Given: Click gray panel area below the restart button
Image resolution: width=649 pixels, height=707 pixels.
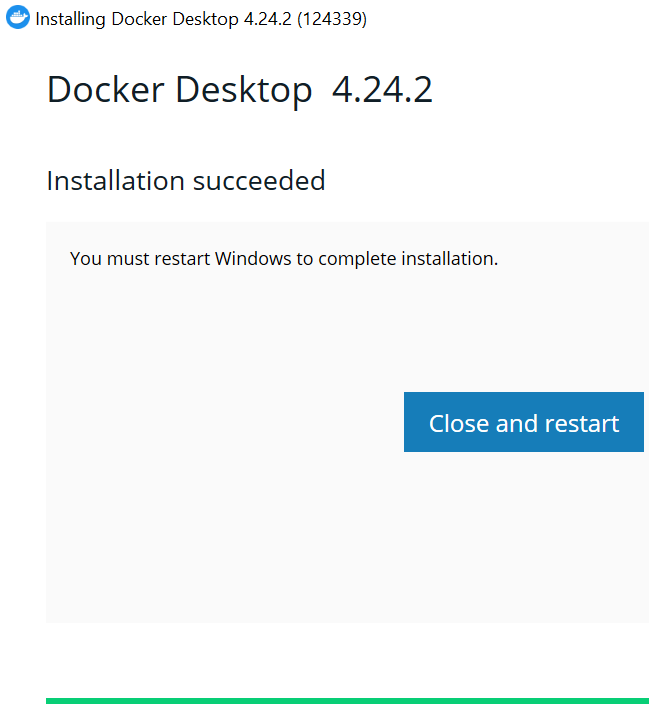Looking at the screenshot, I should pos(524,537).
